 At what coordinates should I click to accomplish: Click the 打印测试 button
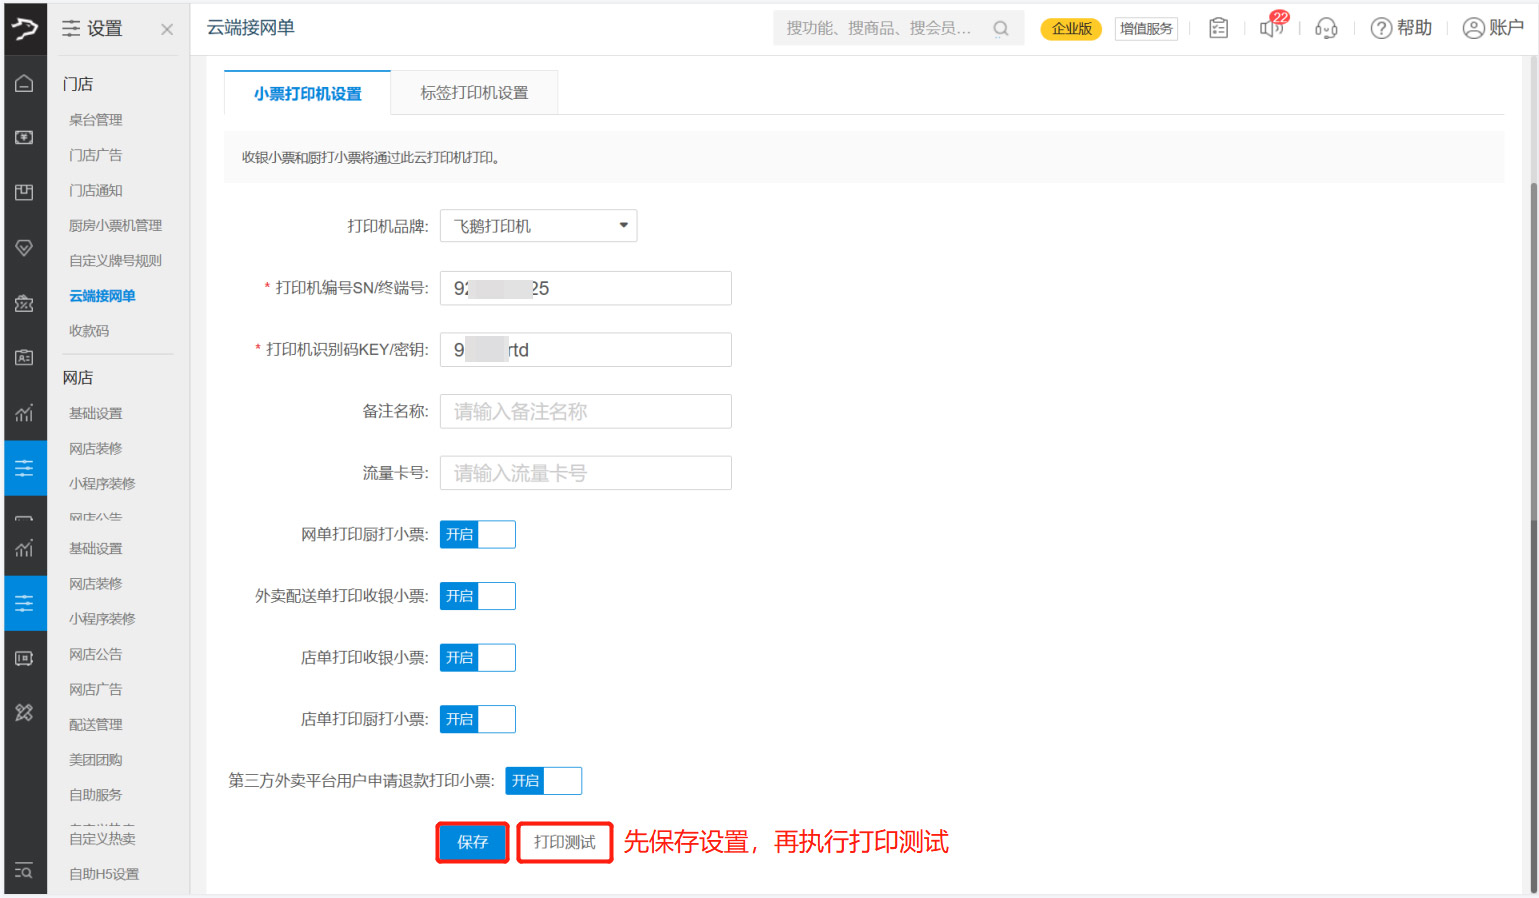point(564,842)
